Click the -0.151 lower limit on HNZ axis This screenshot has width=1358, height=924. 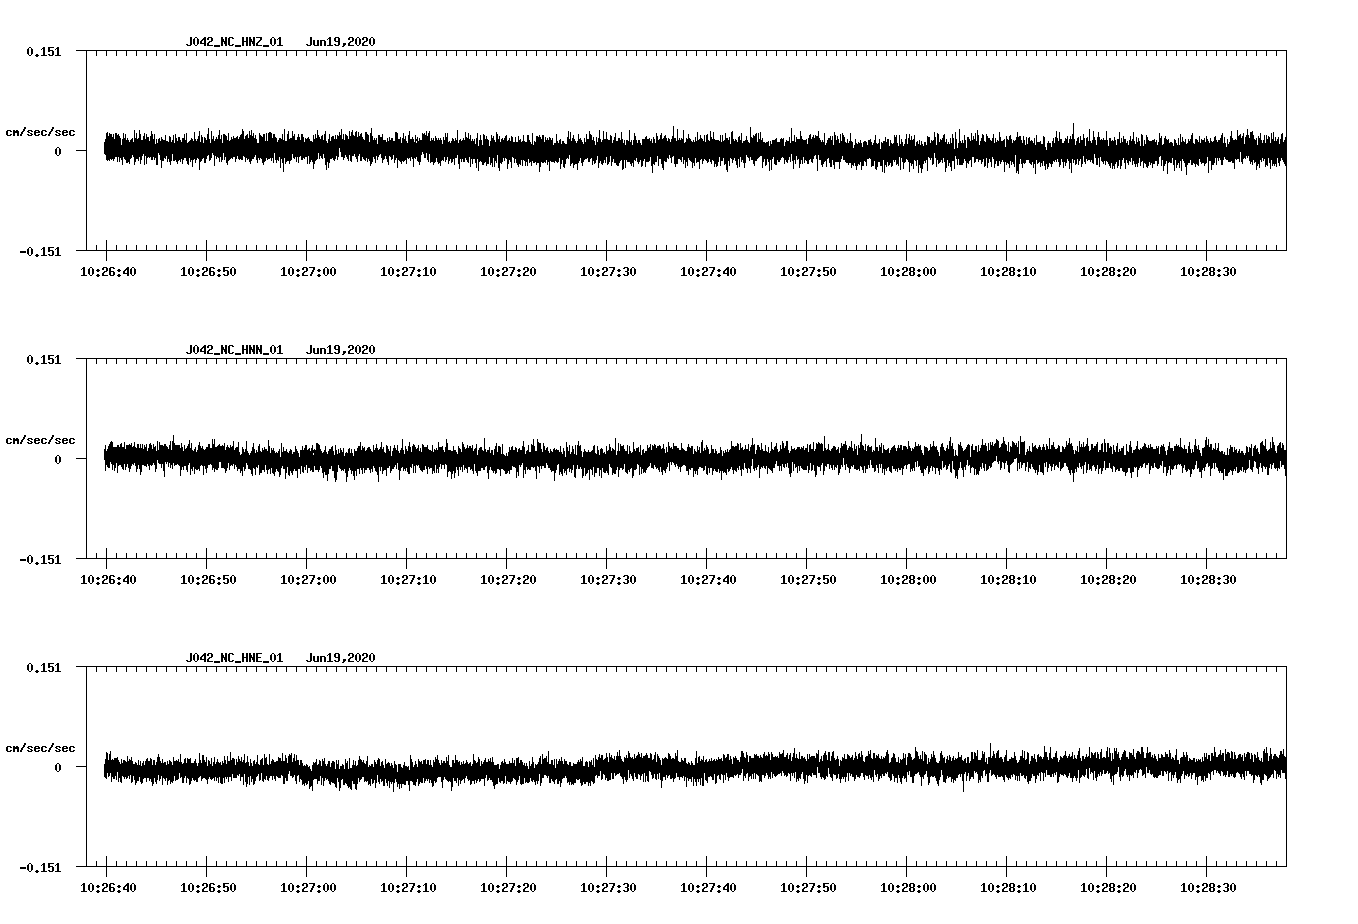pos(40,252)
